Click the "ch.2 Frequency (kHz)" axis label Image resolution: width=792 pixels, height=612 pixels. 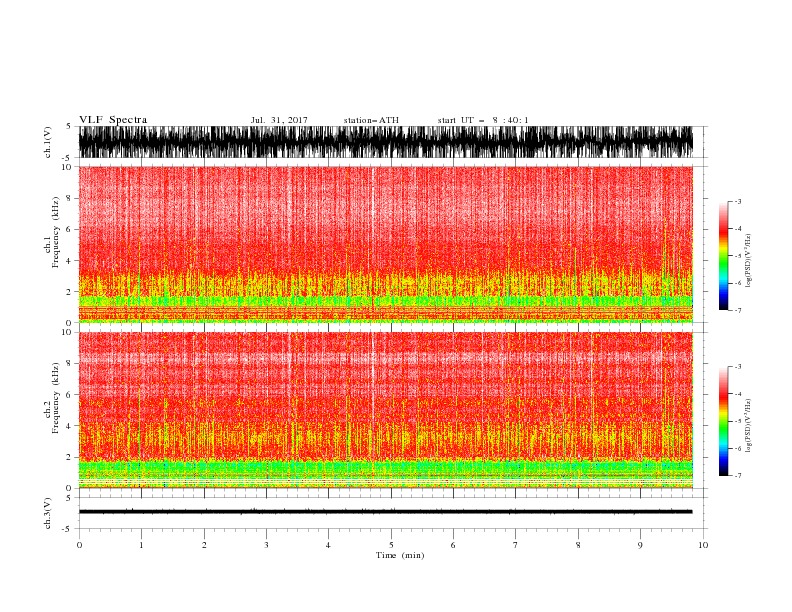coord(52,398)
